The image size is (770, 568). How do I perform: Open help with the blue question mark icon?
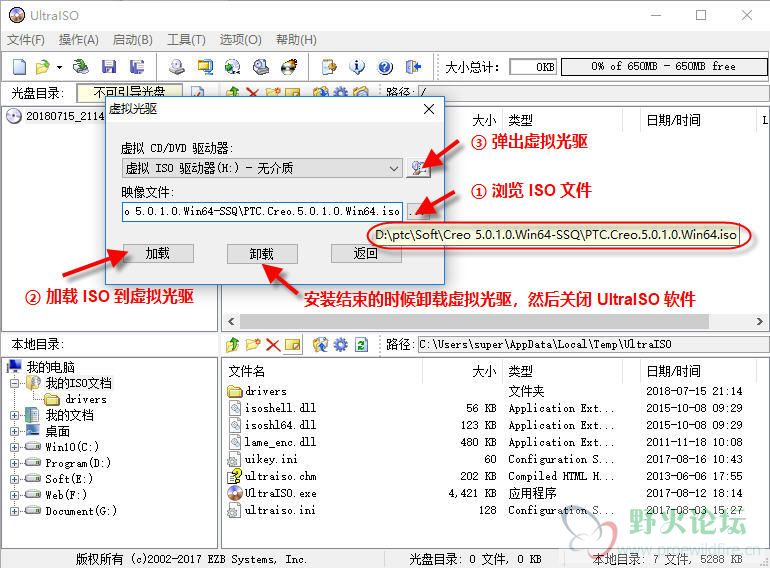coord(385,66)
